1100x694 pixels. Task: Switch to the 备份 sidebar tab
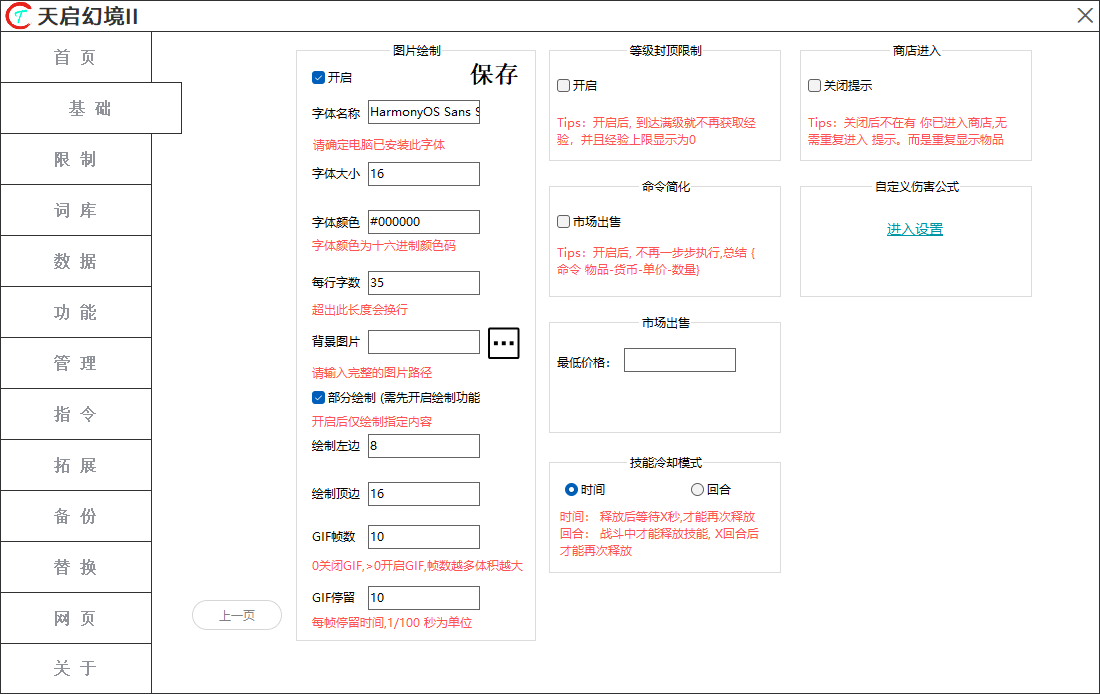(76, 517)
